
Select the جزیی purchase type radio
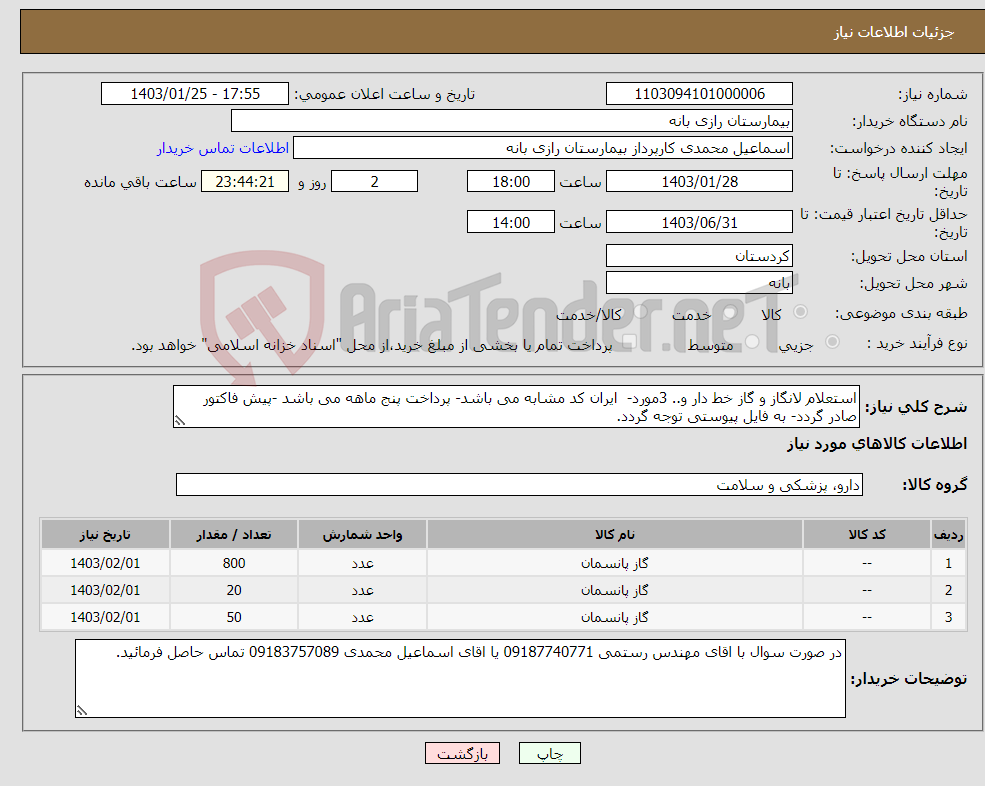click(x=832, y=342)
